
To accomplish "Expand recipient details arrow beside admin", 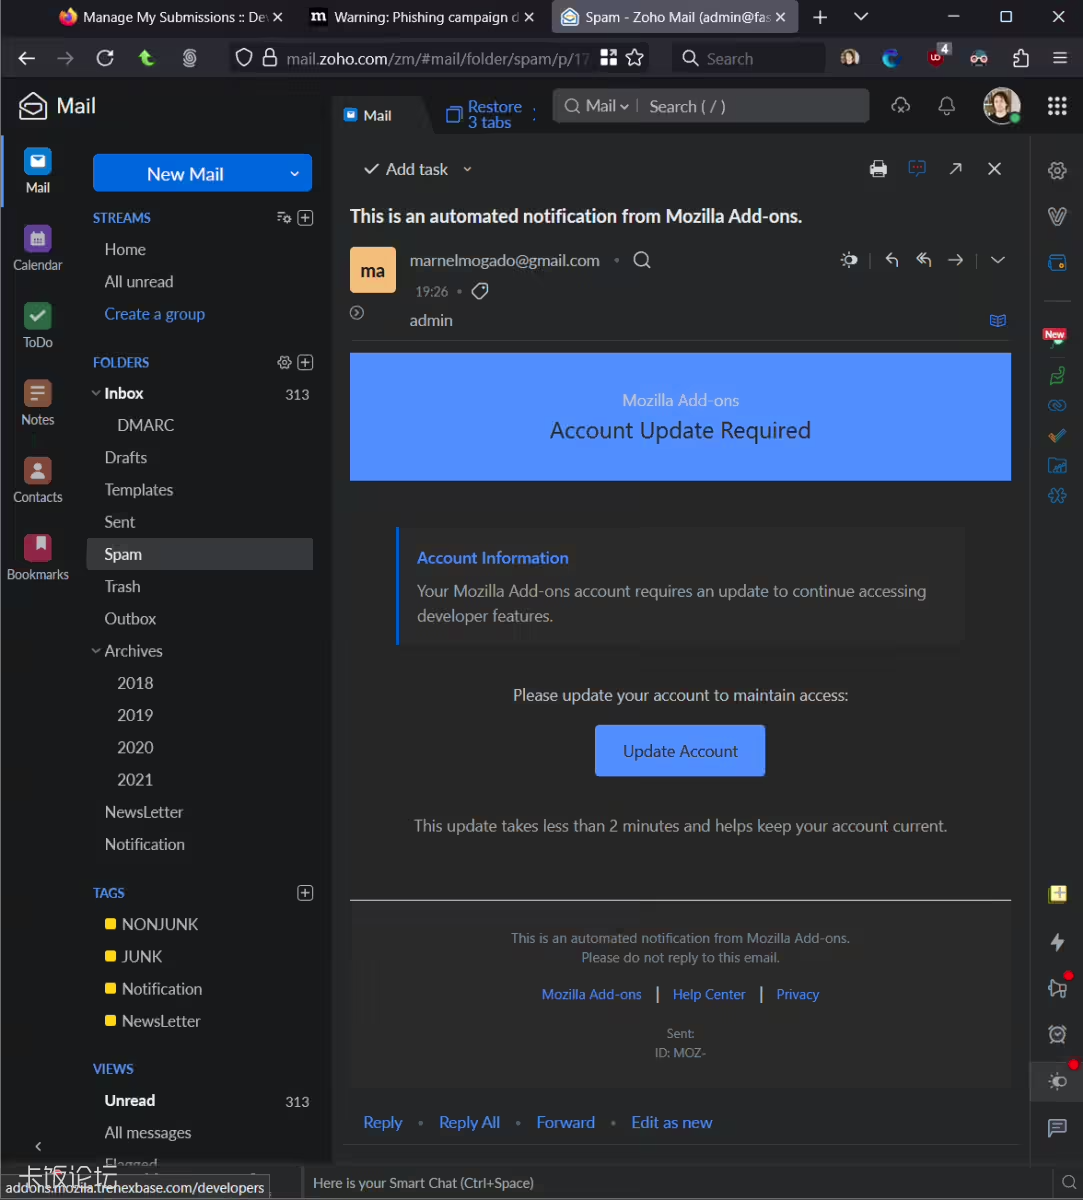I will pos(357,313).
